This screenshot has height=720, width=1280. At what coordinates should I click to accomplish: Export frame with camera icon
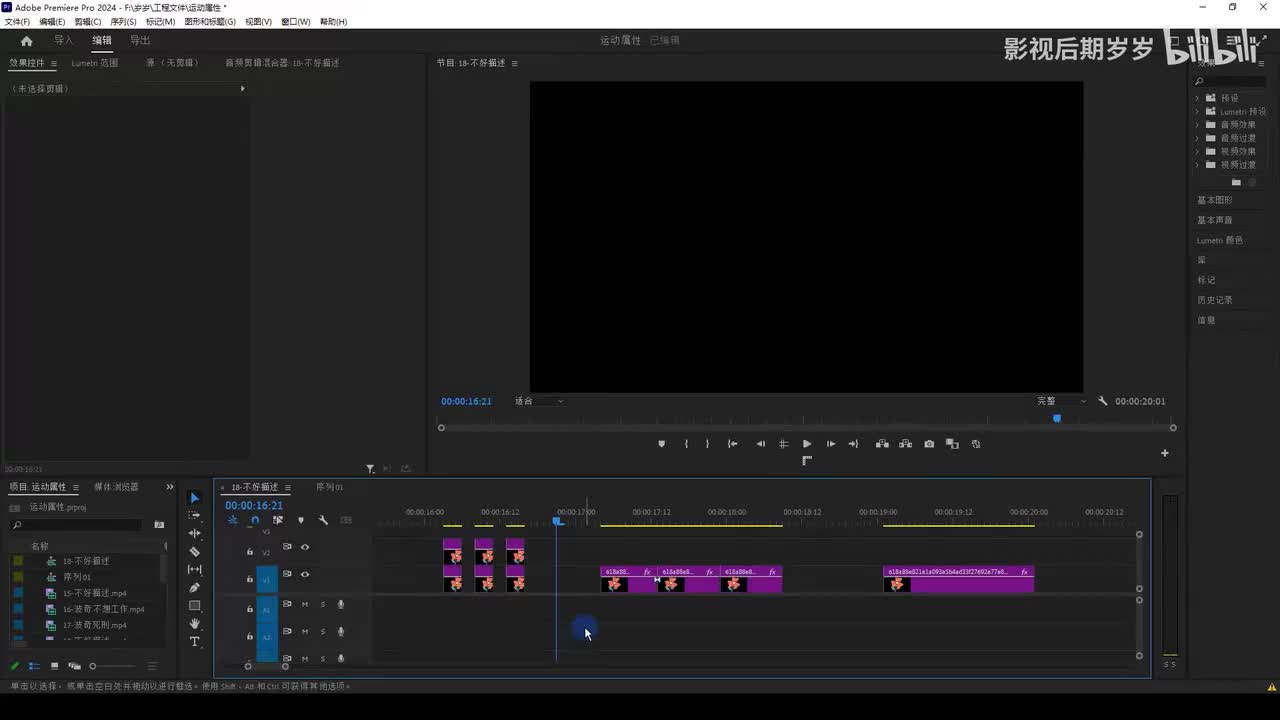tap(929, 444)
